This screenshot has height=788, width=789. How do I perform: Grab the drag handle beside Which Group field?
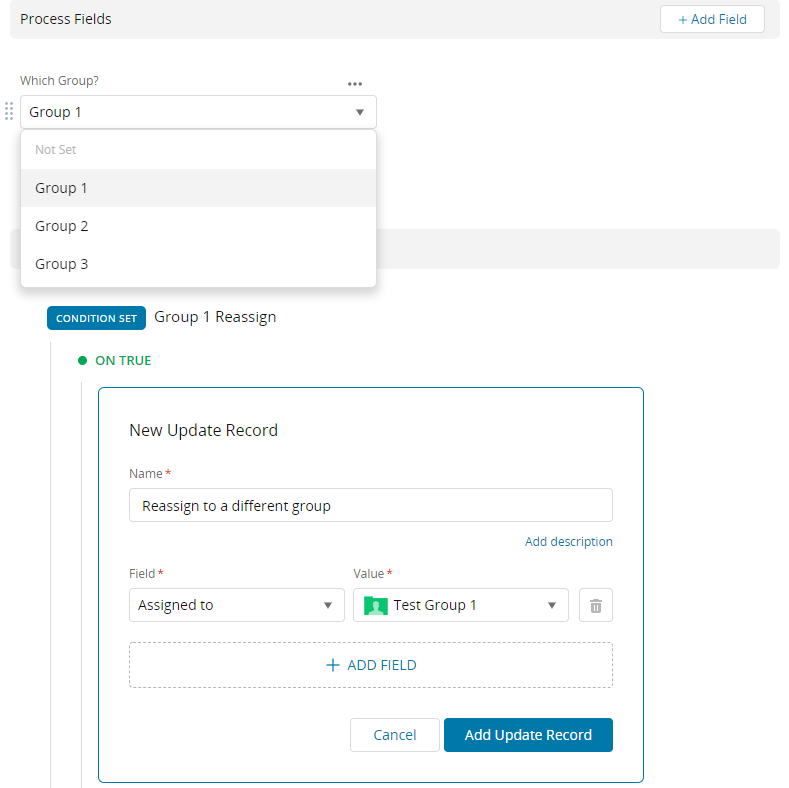point(10,111)
